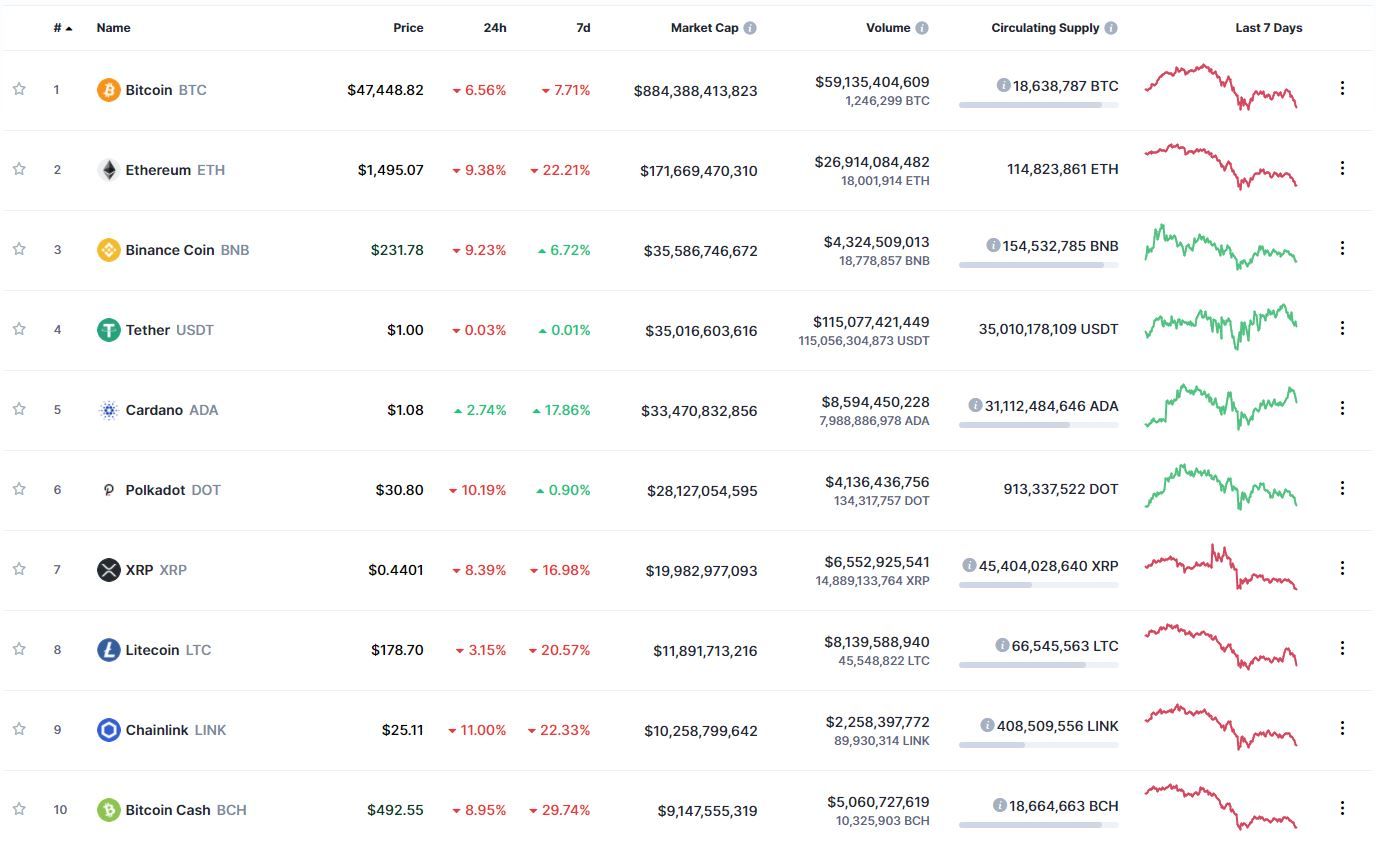Open the Bitcoin Cash row three-dot menu
Screen dimensions: 1376x845
pos(1342,808)
